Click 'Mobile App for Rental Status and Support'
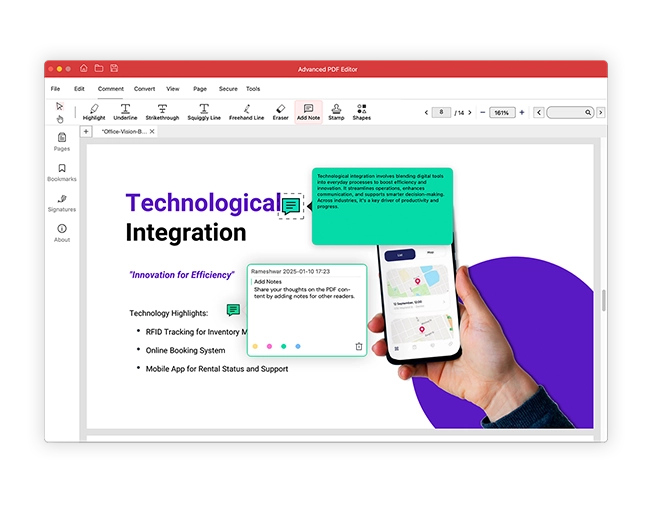This screenshot has width=652, height=506. coord(217,369)
